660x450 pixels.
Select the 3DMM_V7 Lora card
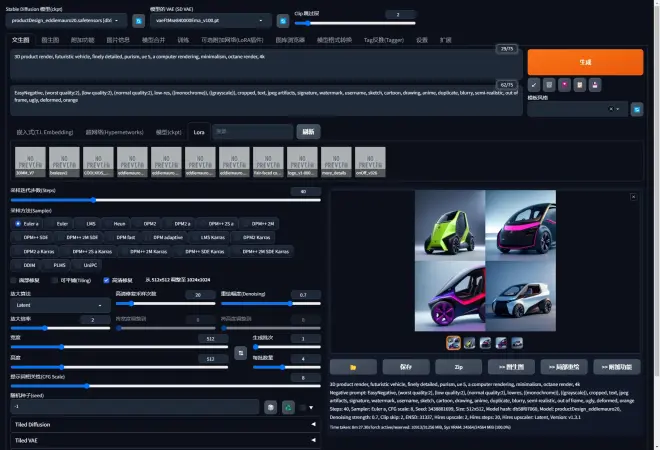click(x=30, y=162)
